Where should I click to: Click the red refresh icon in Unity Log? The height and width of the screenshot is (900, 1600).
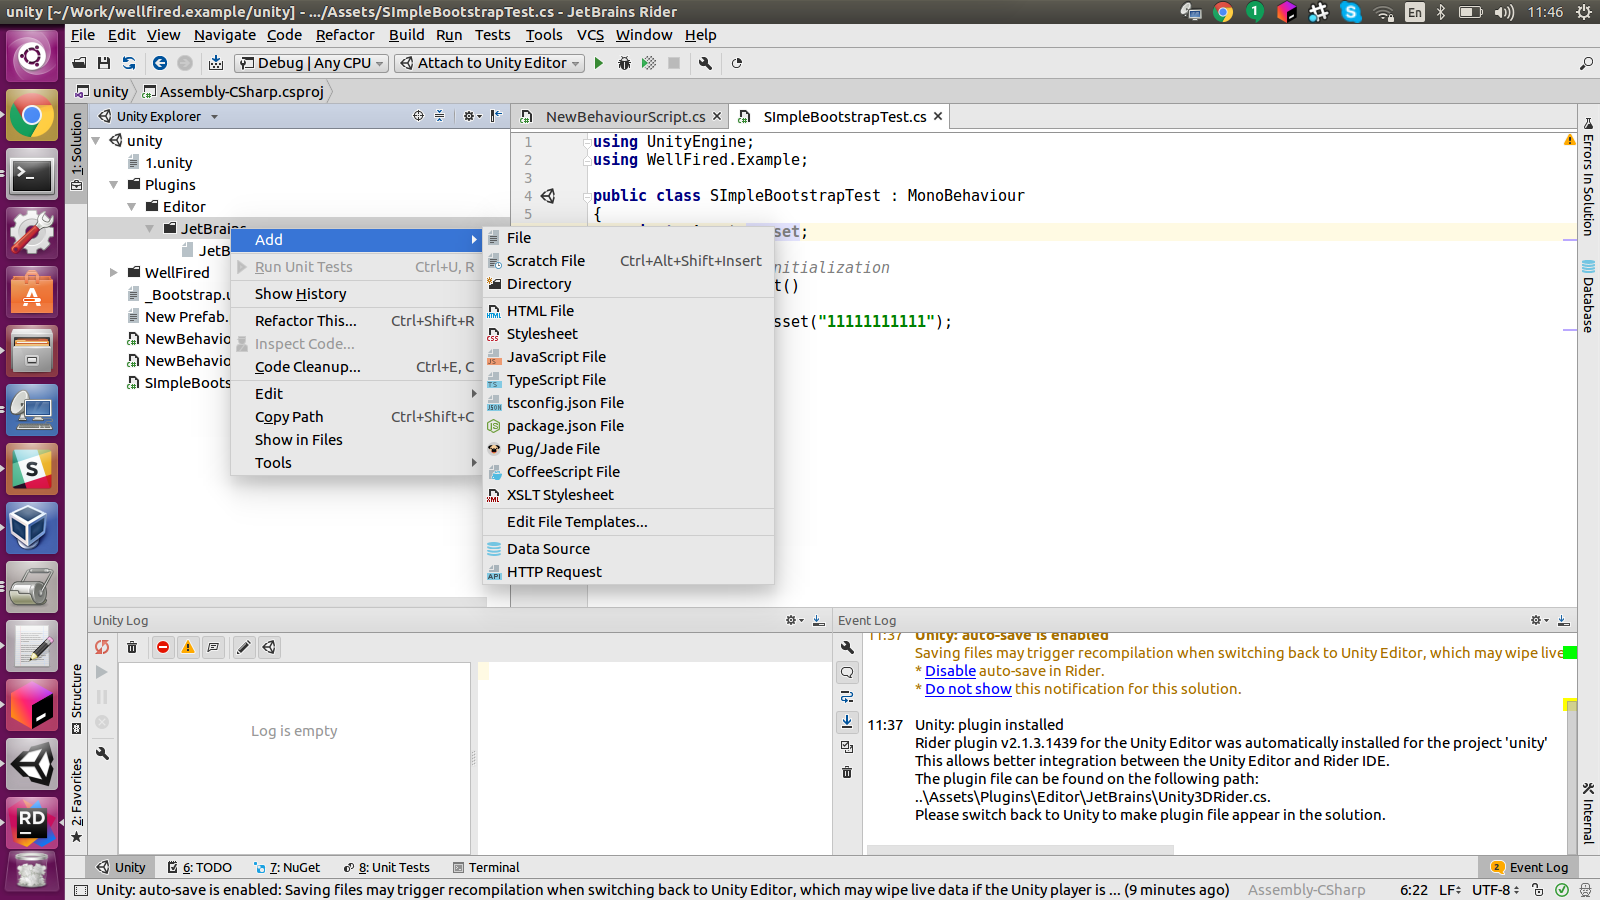102,647
